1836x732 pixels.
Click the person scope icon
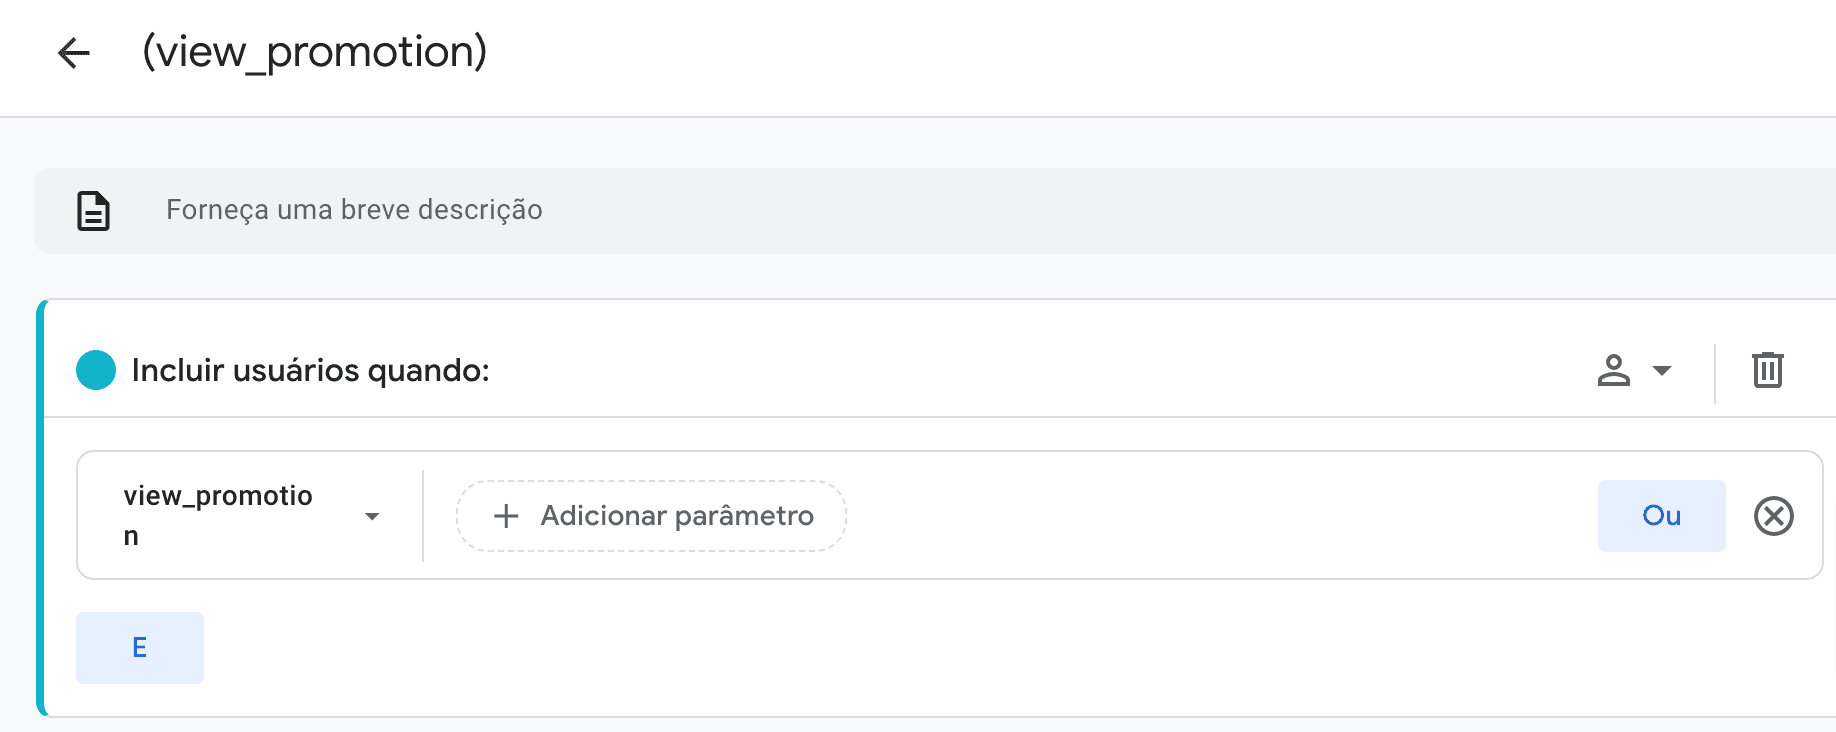point(1613,370)
